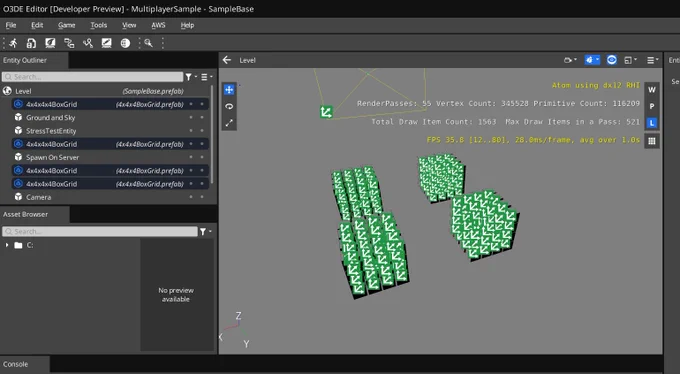Viewport: 680px width, 374px height.
Task: Click the Entity Outliner search field
Action: point(92,77)
